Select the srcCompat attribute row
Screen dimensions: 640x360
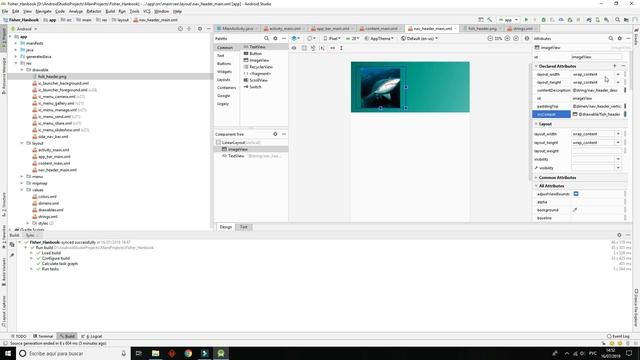pos(580,114)
